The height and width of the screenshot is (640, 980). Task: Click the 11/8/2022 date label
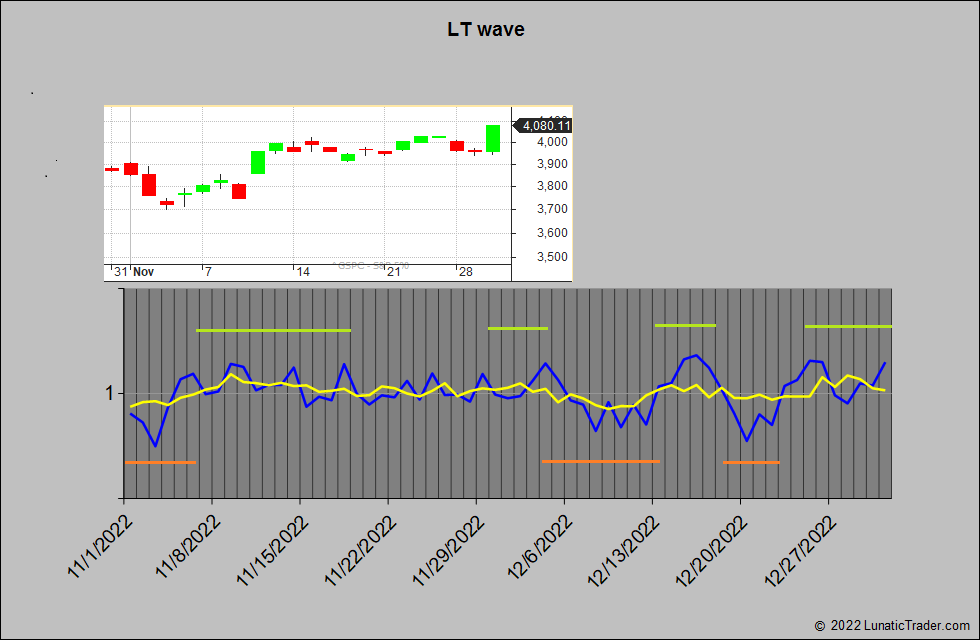[188, 546]
